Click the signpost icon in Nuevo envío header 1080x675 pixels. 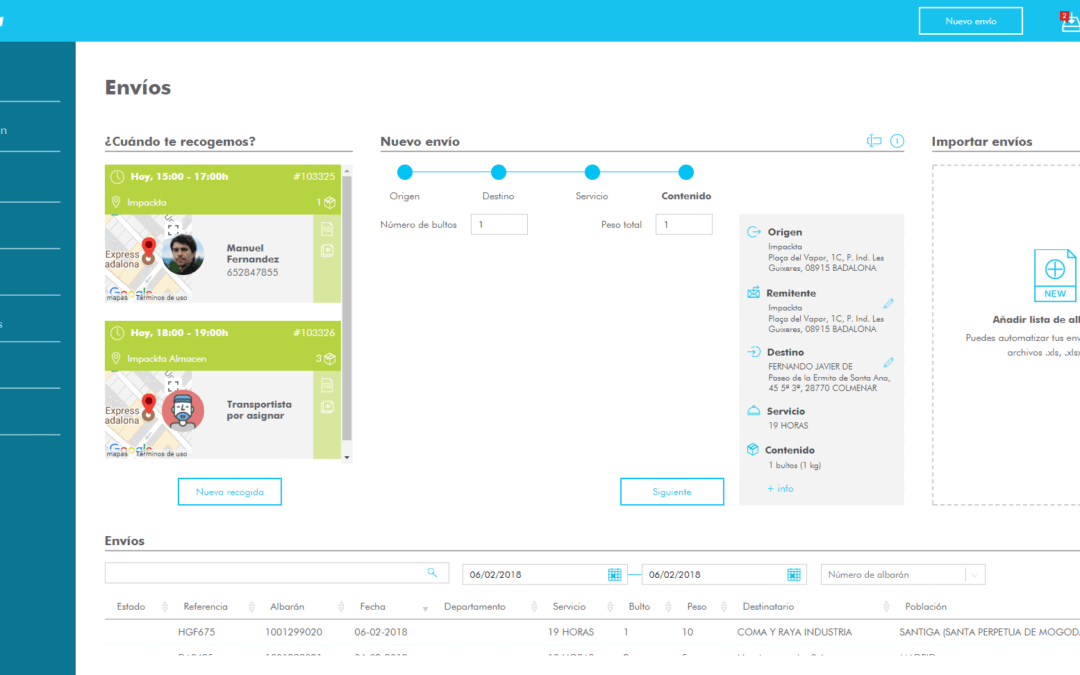click(x=874, y=141)
